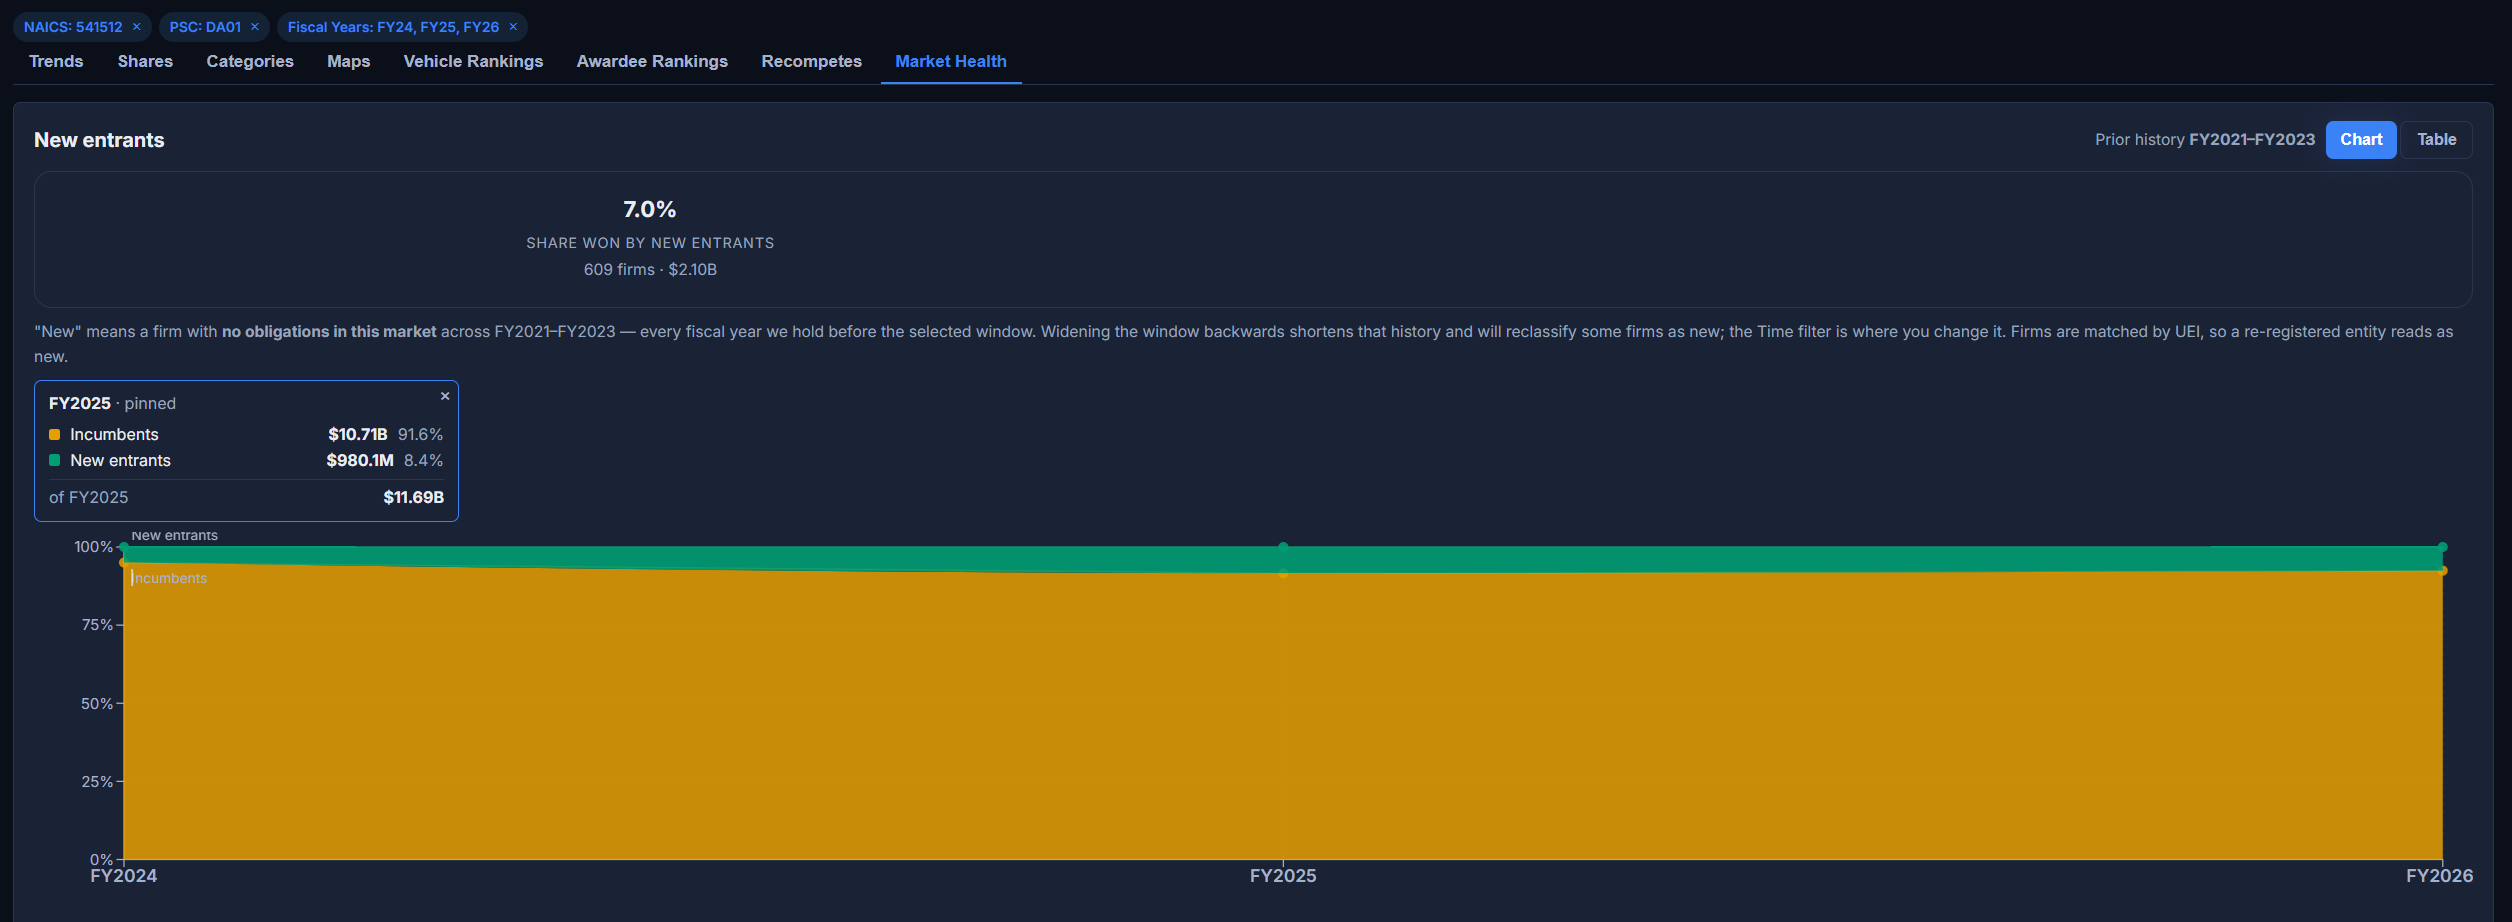
Task: Open the Maps tab
Action: coord(348,61)
